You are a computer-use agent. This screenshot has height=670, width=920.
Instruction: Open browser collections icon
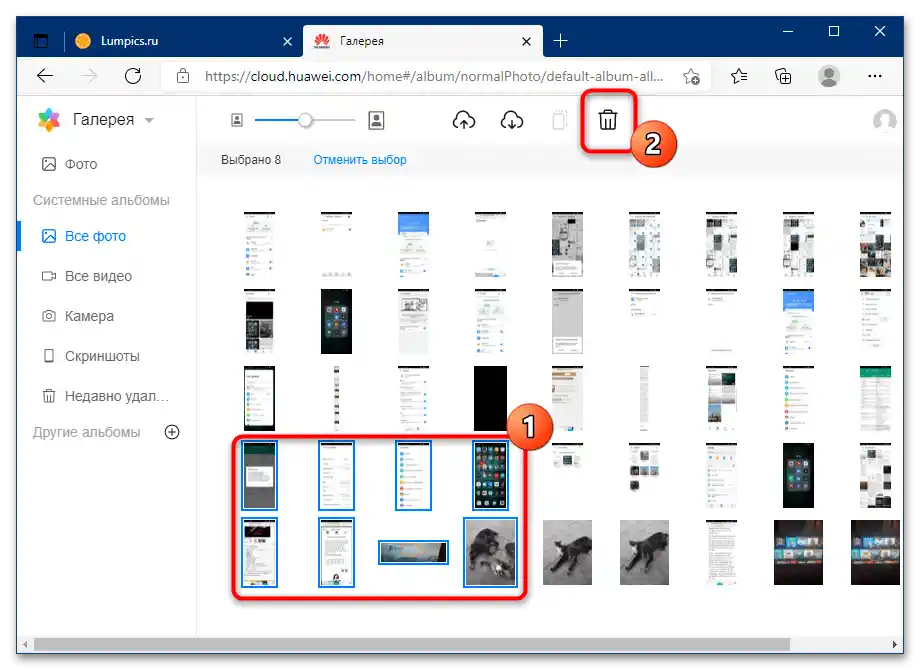pyautogui.click(x=783, y=76)
